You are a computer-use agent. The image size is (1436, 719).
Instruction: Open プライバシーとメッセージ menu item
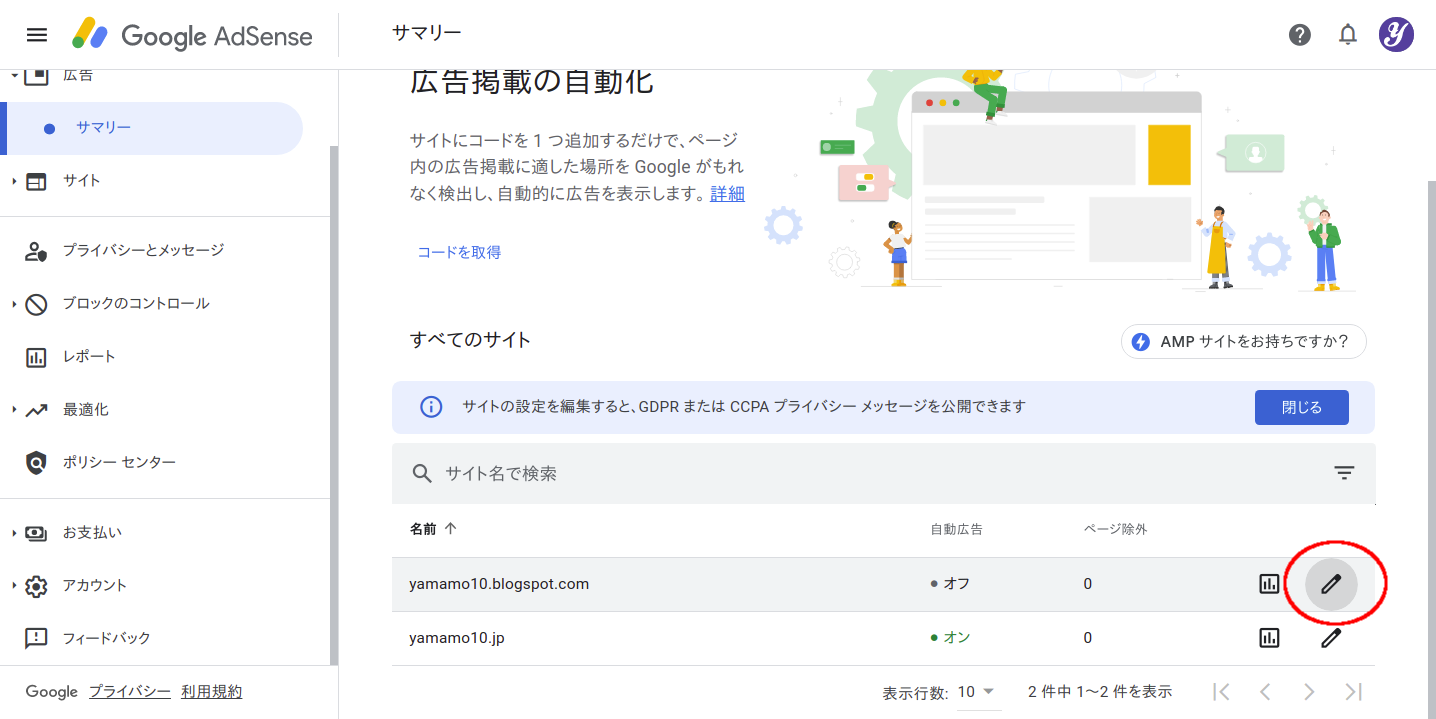(x=144, y=251)
